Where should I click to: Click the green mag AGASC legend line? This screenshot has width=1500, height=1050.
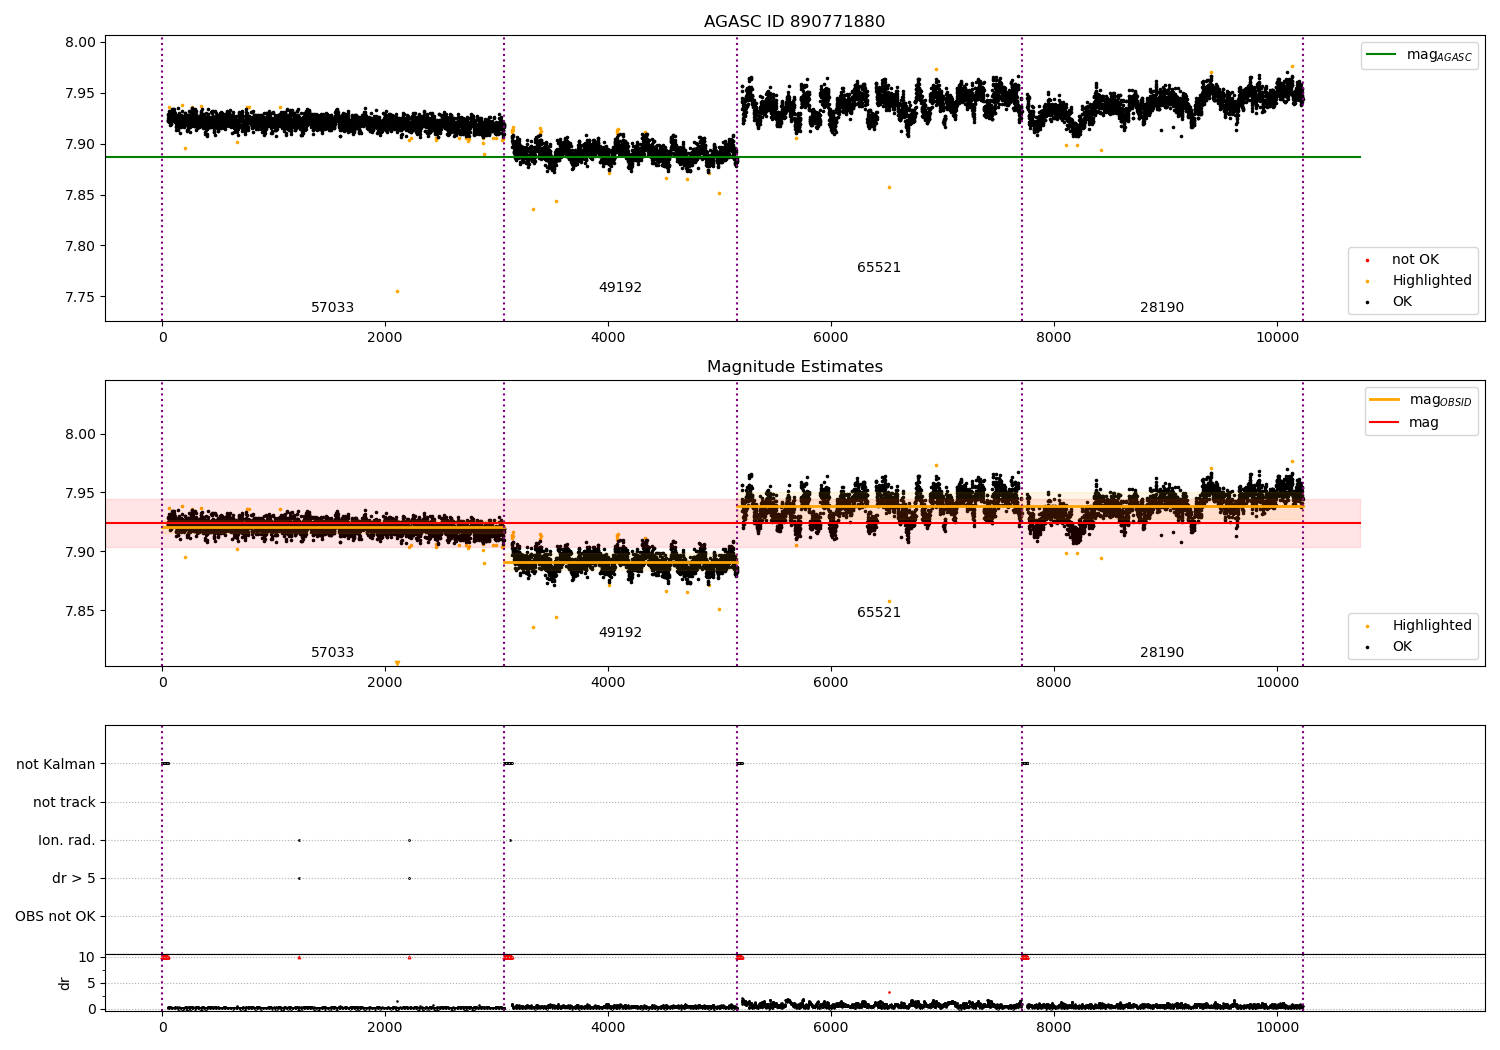click(1382, 55)
